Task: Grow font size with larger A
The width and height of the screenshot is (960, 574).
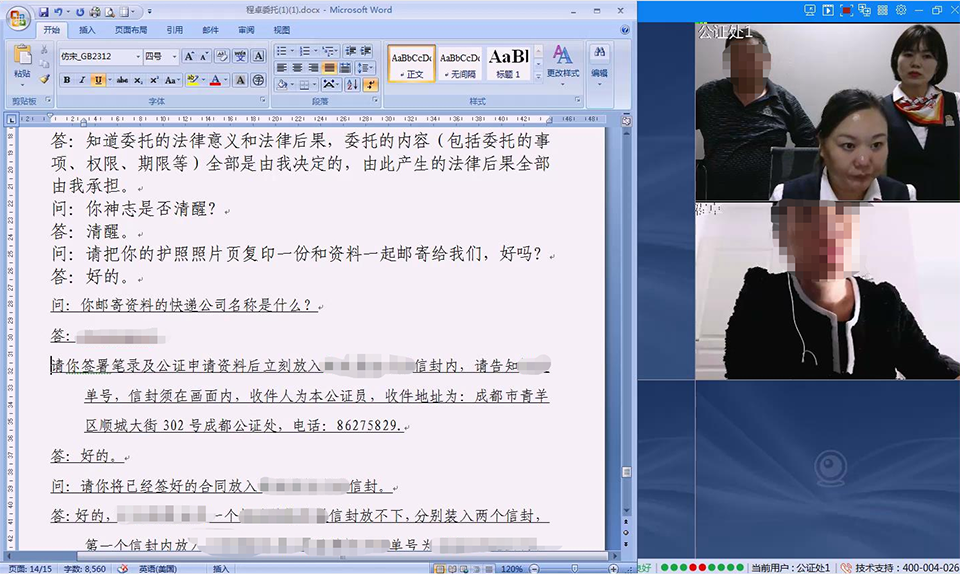Action: click(189, 56)
